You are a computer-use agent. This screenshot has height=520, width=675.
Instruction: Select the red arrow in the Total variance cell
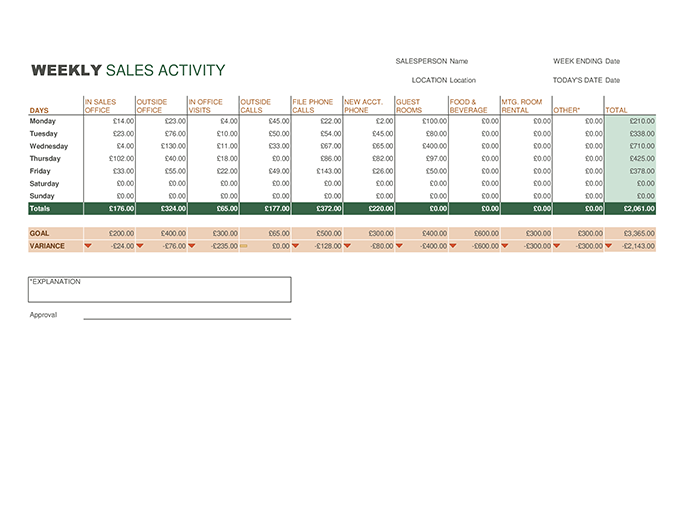click(x=609, y=246)
